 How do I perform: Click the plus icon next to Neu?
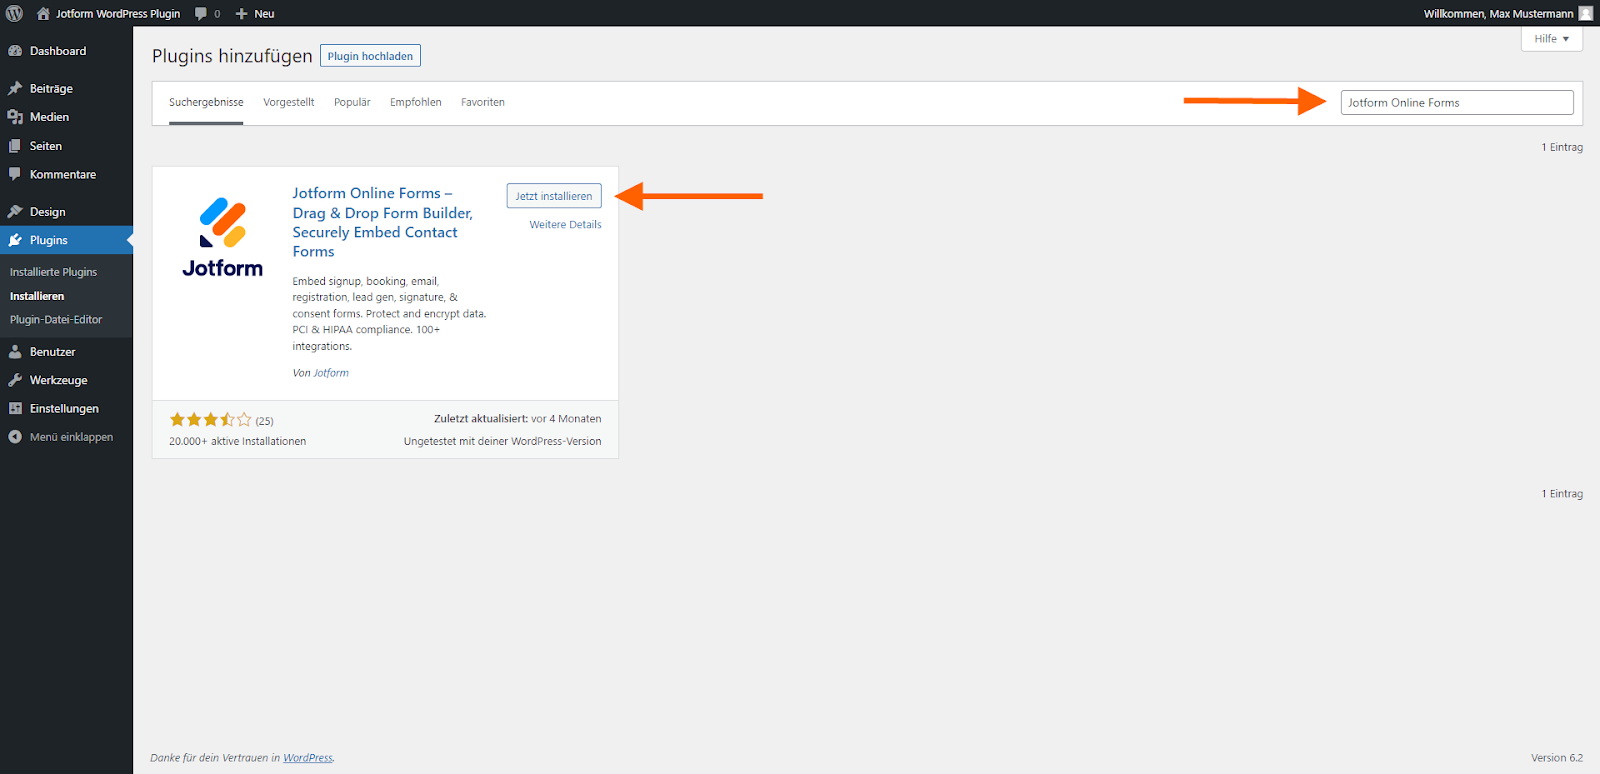click(241, 13)
